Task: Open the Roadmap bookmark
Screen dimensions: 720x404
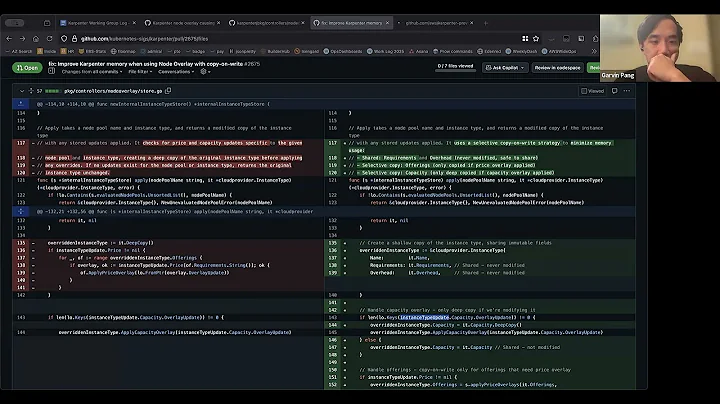Action: click(123, 51)
